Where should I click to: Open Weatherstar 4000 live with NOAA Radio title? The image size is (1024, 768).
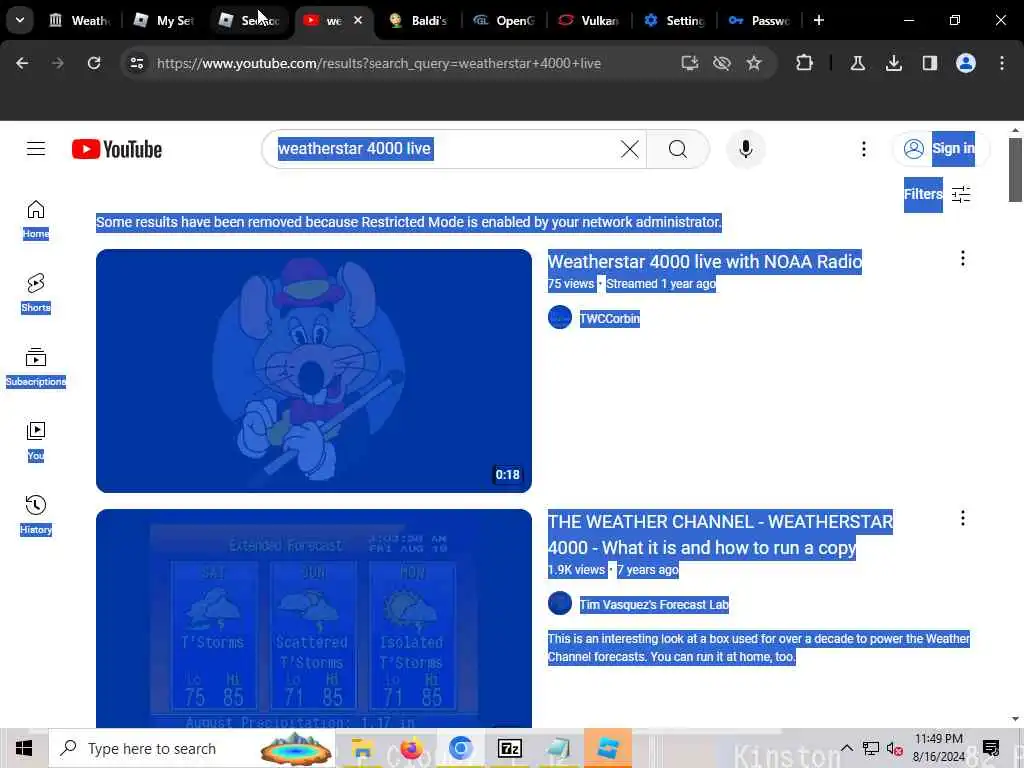click(705, 262)
